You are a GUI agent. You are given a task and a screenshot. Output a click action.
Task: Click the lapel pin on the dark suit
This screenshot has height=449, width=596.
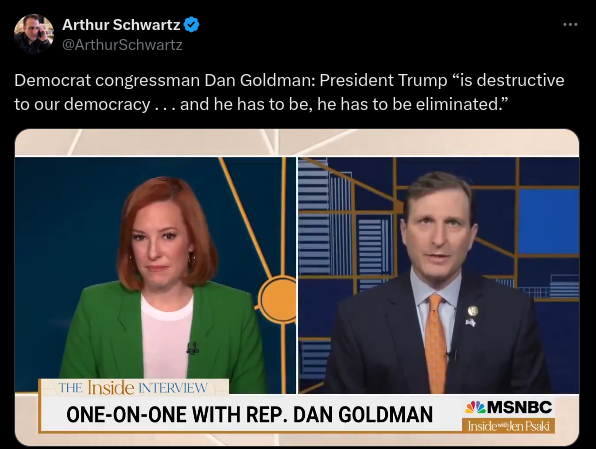(472, 311)
